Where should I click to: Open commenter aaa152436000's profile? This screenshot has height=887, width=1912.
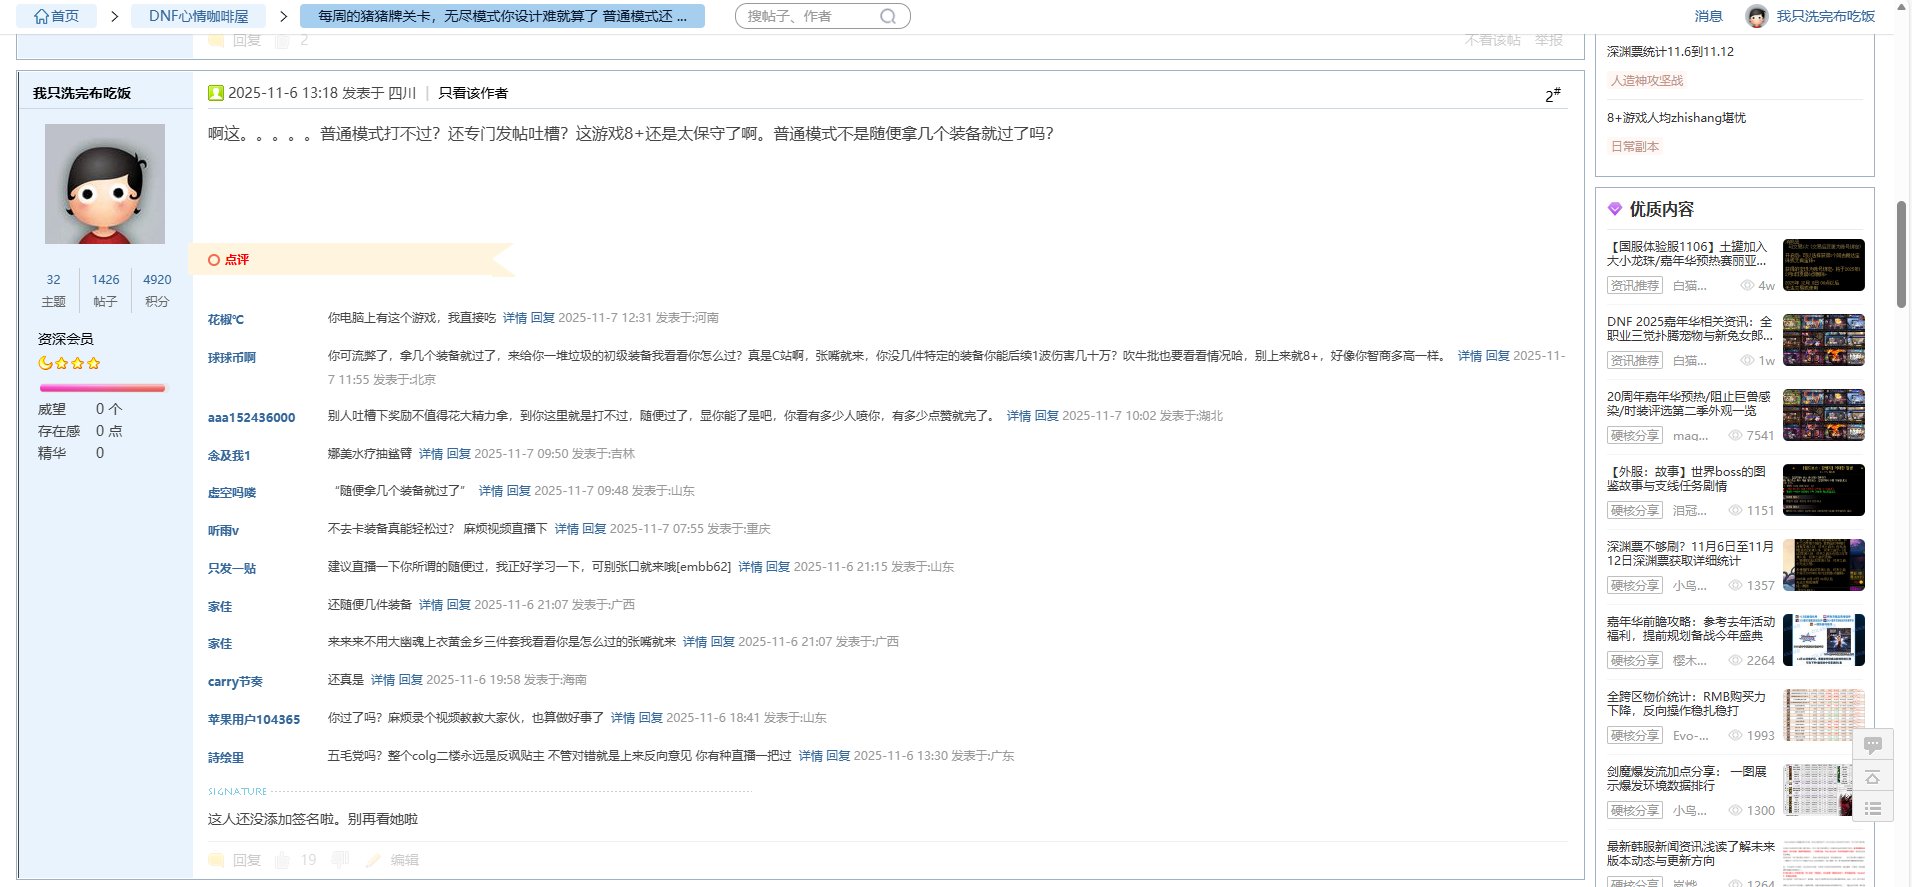(251, 418)
